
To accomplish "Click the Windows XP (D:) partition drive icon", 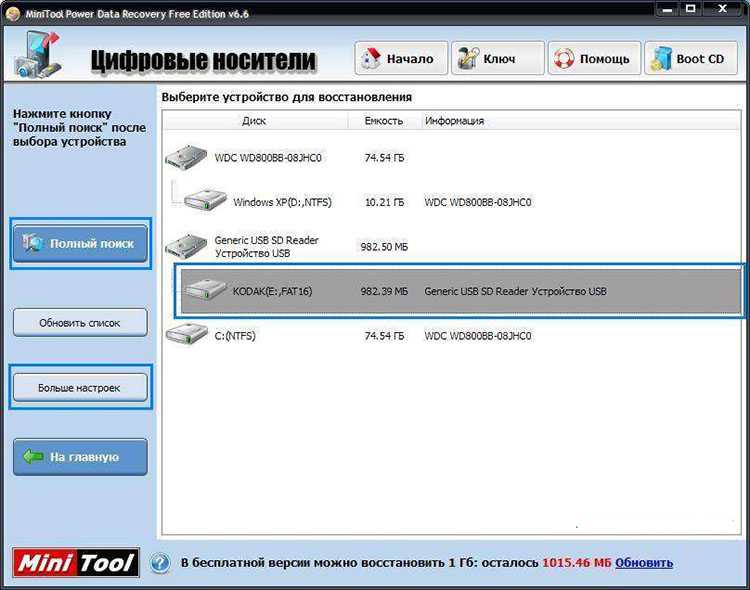I will coord(205,200).
